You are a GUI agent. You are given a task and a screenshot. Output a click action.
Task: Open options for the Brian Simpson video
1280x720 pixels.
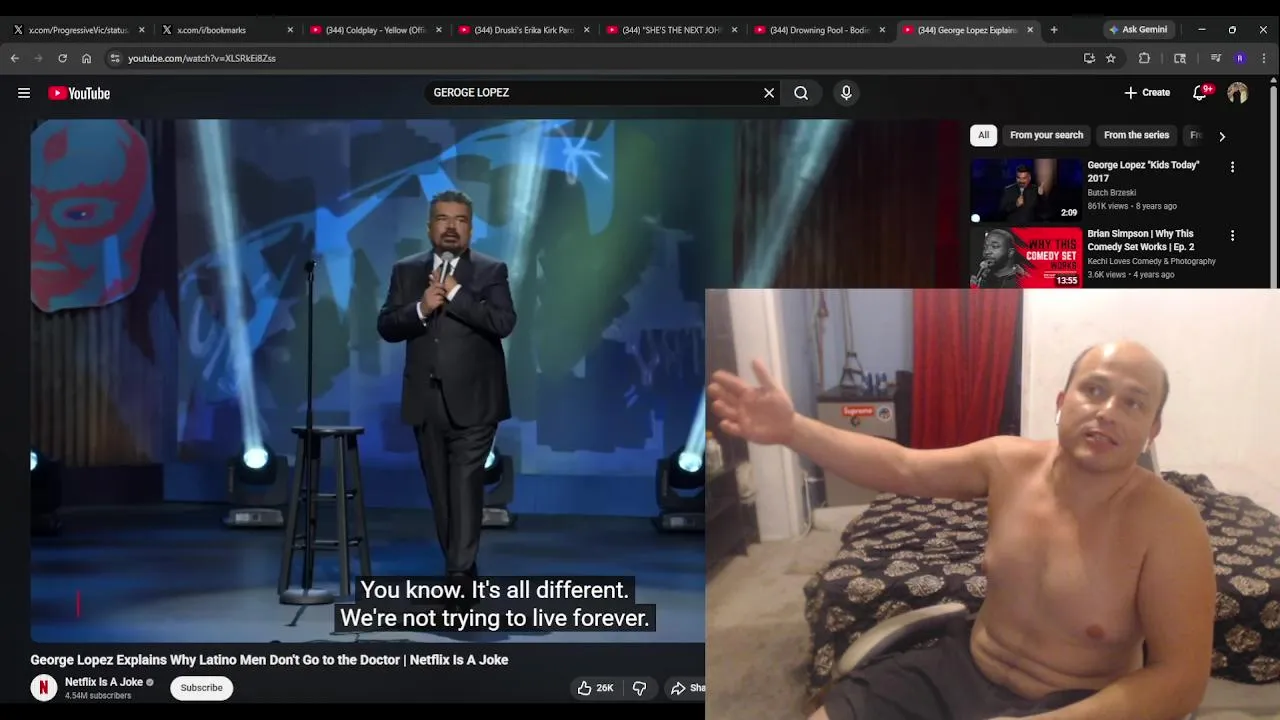coord(1232,236)
